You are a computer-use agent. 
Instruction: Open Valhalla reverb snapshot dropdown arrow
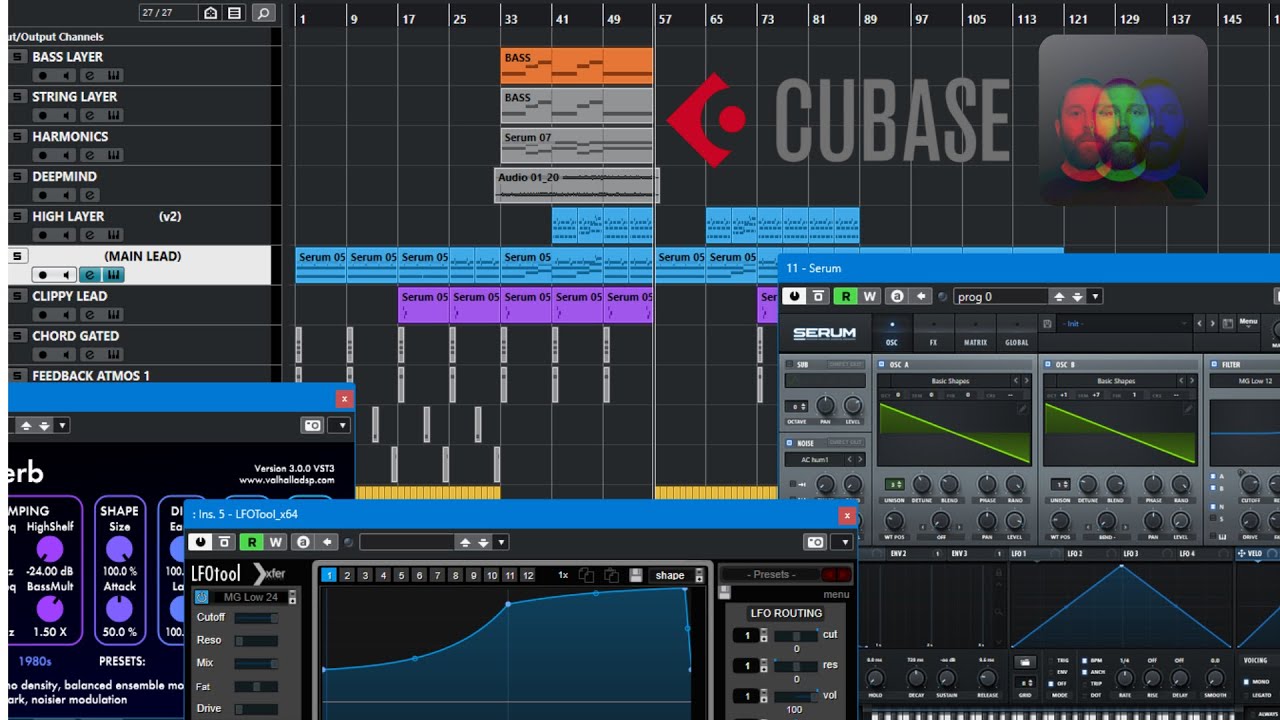(343, 425)
